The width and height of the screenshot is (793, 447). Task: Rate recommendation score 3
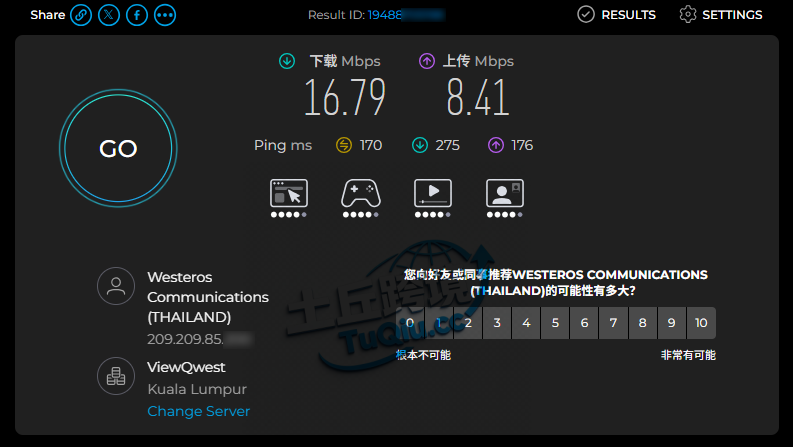(497, 323)
